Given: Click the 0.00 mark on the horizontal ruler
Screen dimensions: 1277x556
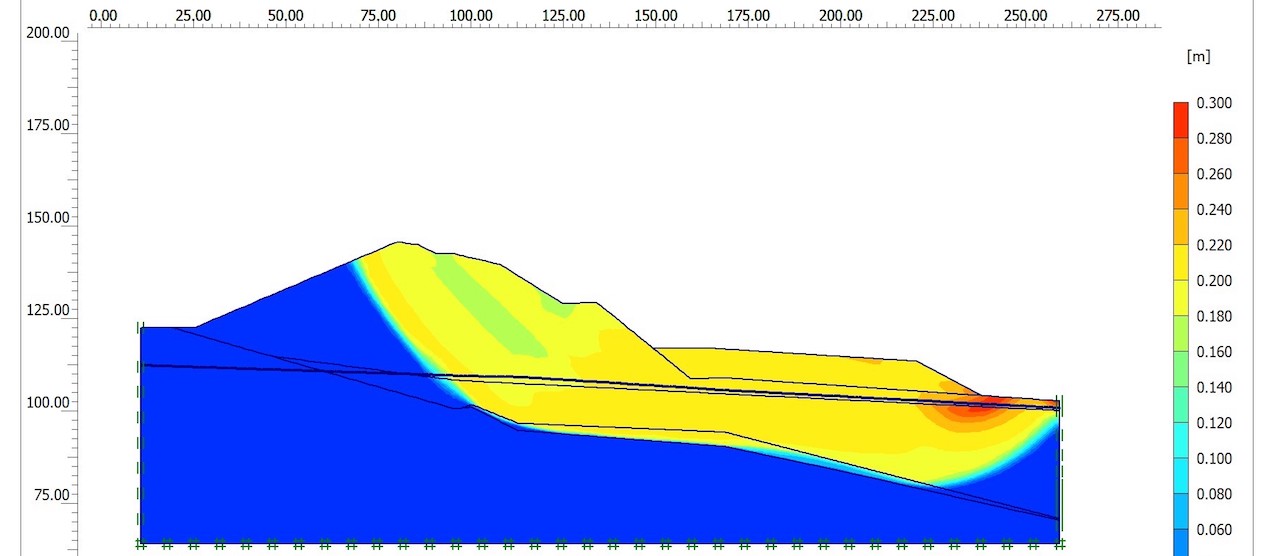Looking at the screenshot, I should pyautogui.click(x=103, y=16).
